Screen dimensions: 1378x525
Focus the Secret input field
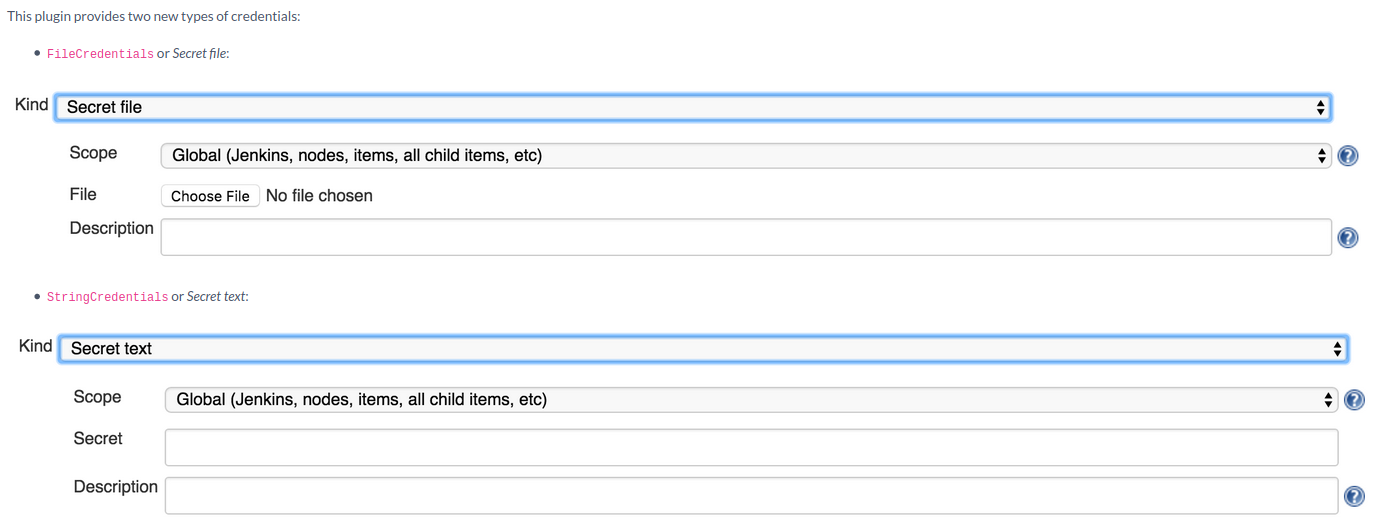(x=751, y=447)
